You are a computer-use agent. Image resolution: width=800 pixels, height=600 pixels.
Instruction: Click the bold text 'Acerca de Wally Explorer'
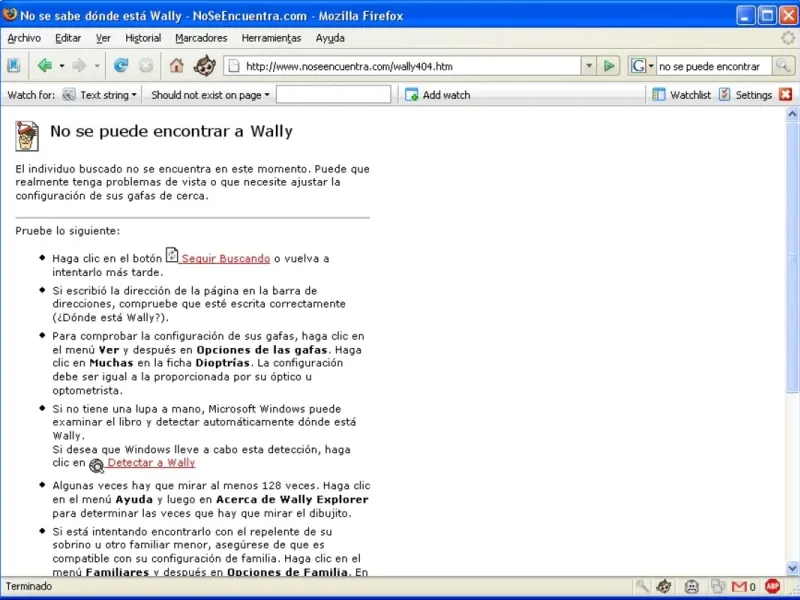coord(292,499)
